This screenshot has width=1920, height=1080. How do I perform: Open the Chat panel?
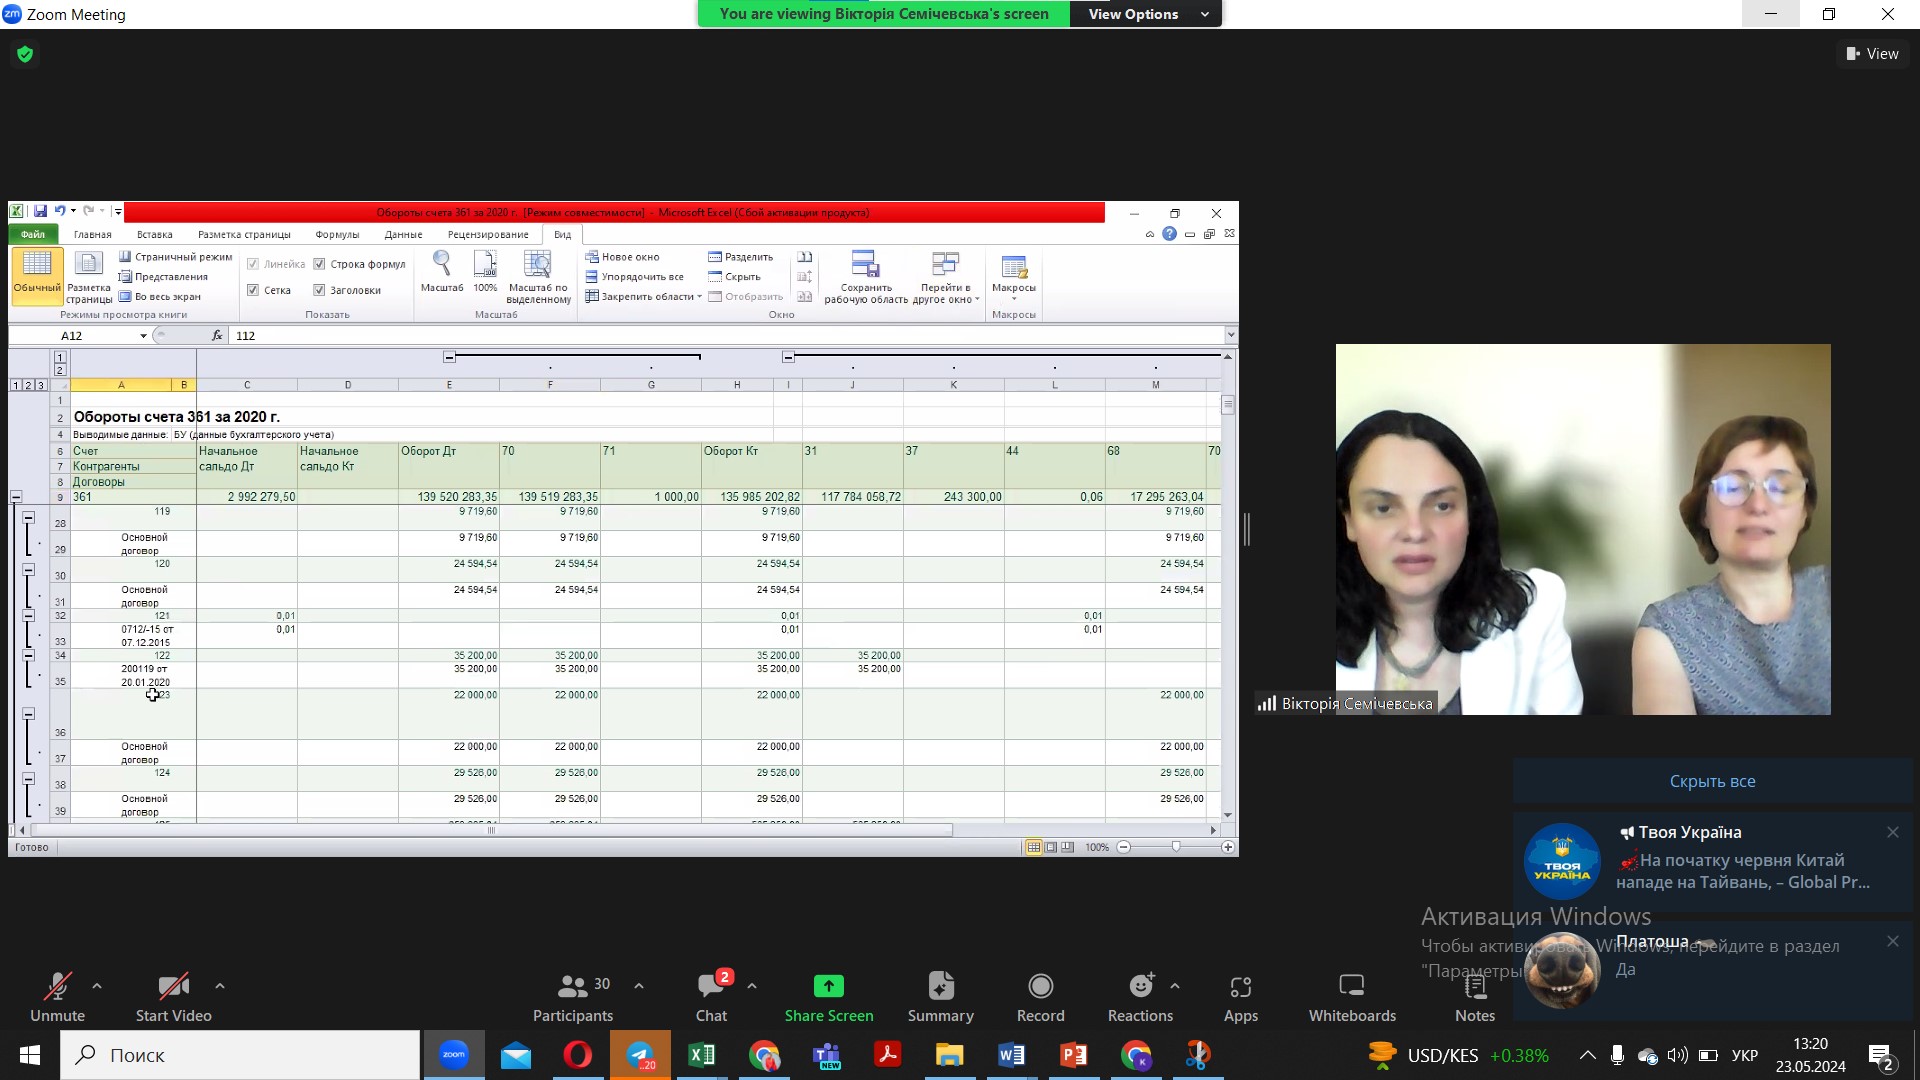712,997
